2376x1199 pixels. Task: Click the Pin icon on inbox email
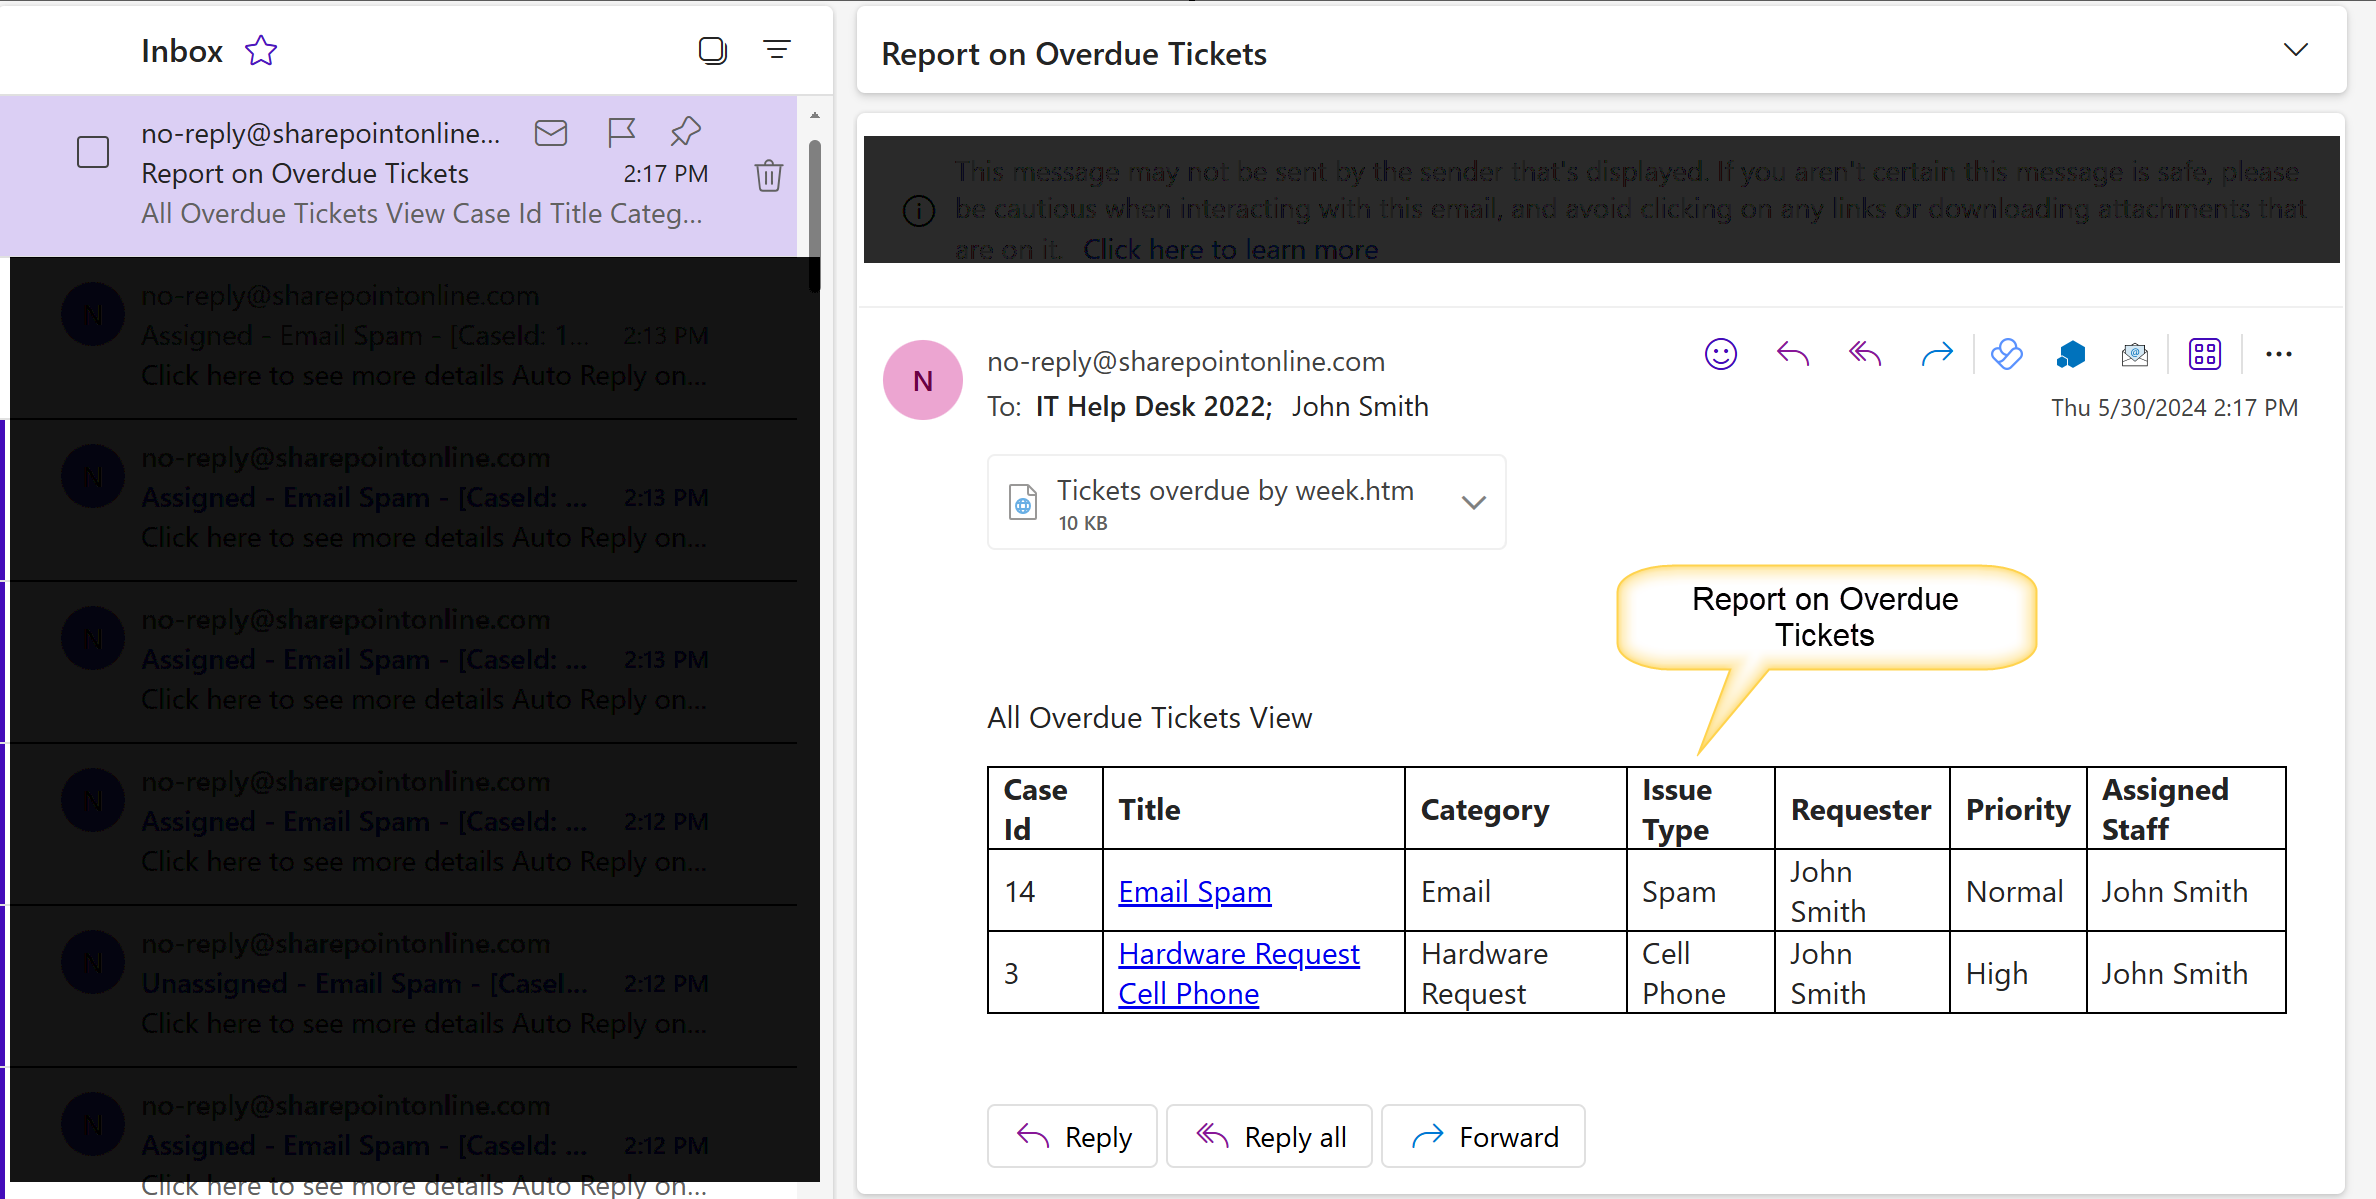tap(688, 132)
